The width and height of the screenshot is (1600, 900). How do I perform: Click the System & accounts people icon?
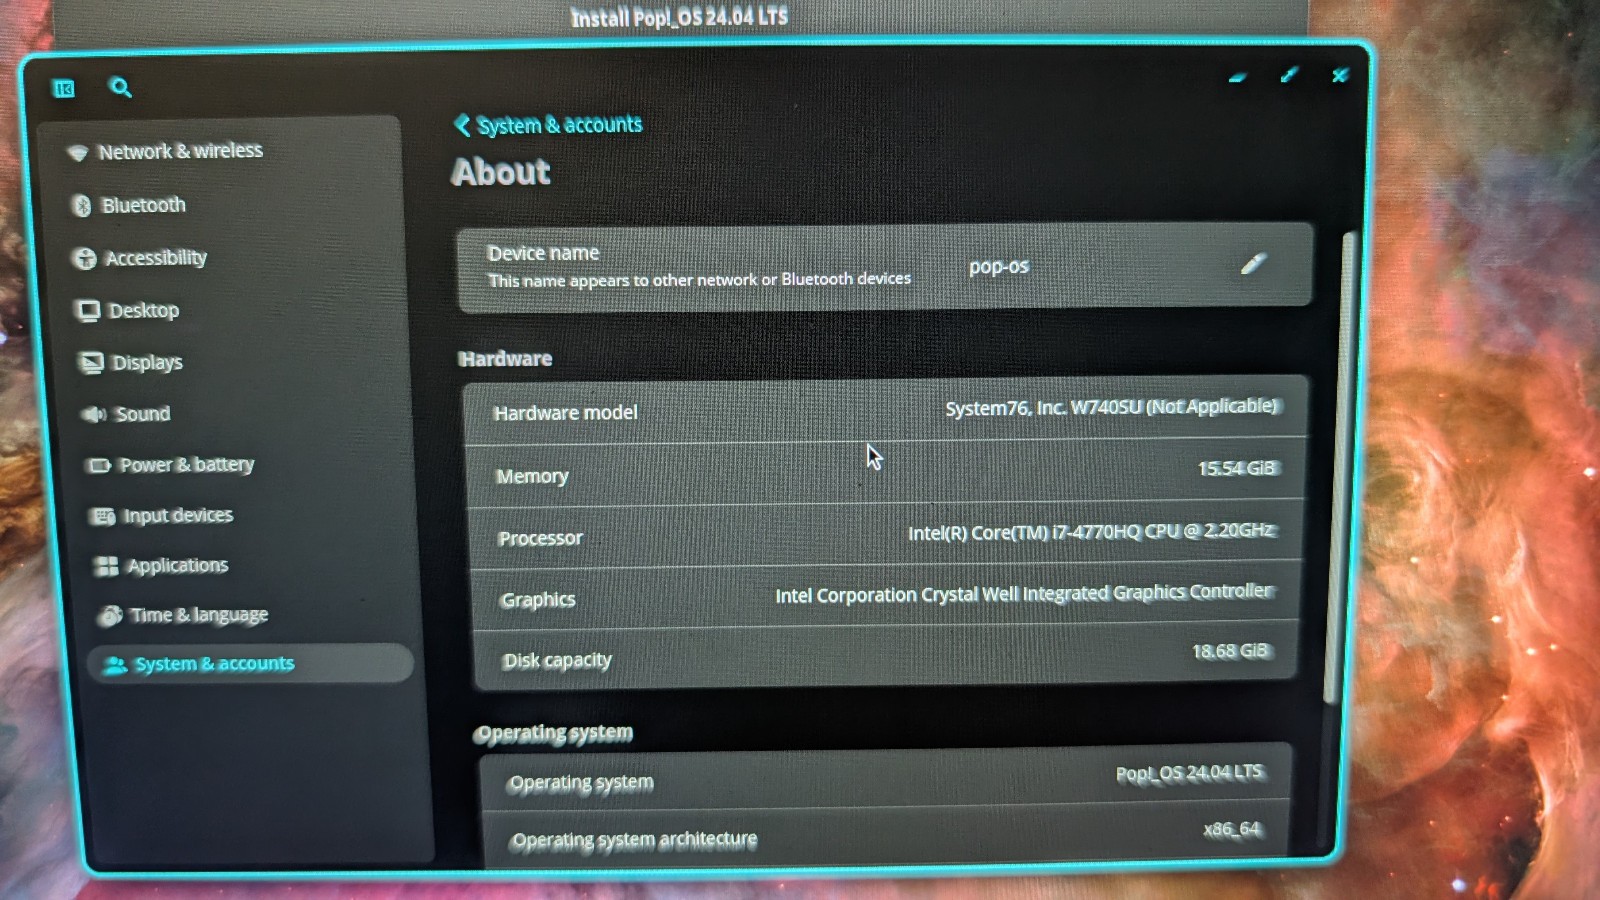[x=115, y=665]
